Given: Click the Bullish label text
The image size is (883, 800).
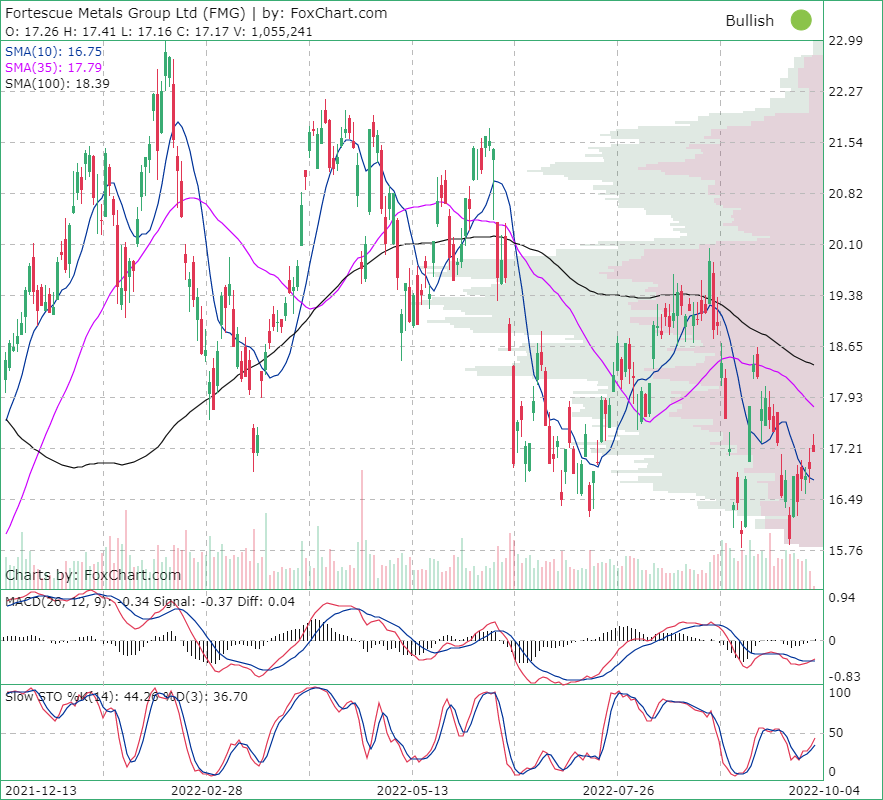Looking at the screenshot, I should pos(749,21).
